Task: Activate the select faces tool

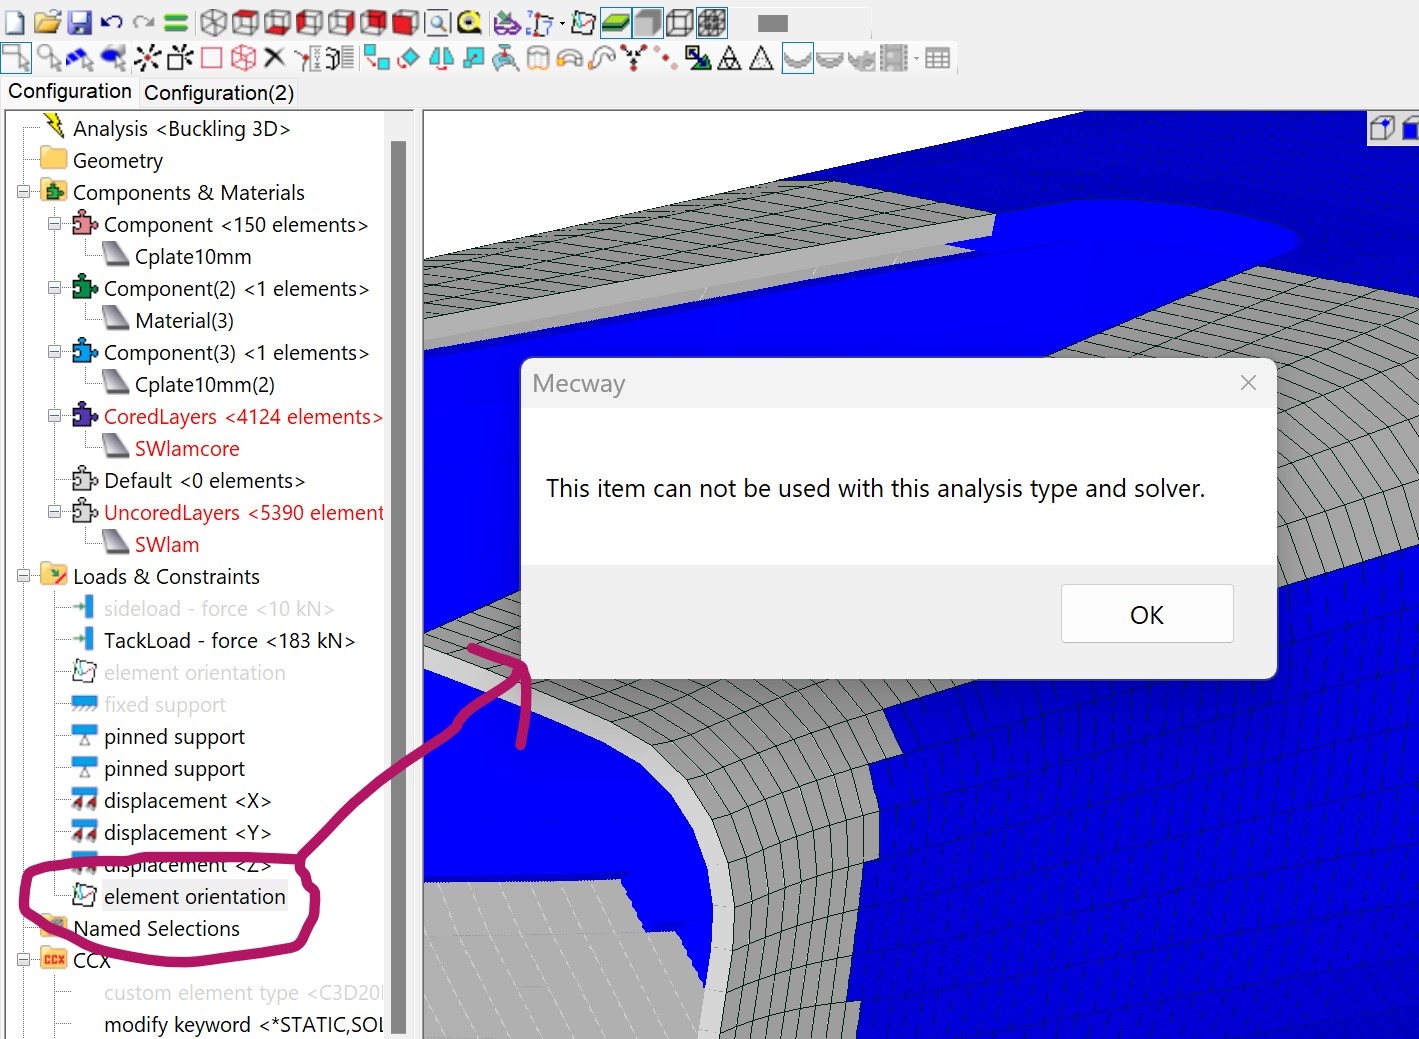Action: 80,57
